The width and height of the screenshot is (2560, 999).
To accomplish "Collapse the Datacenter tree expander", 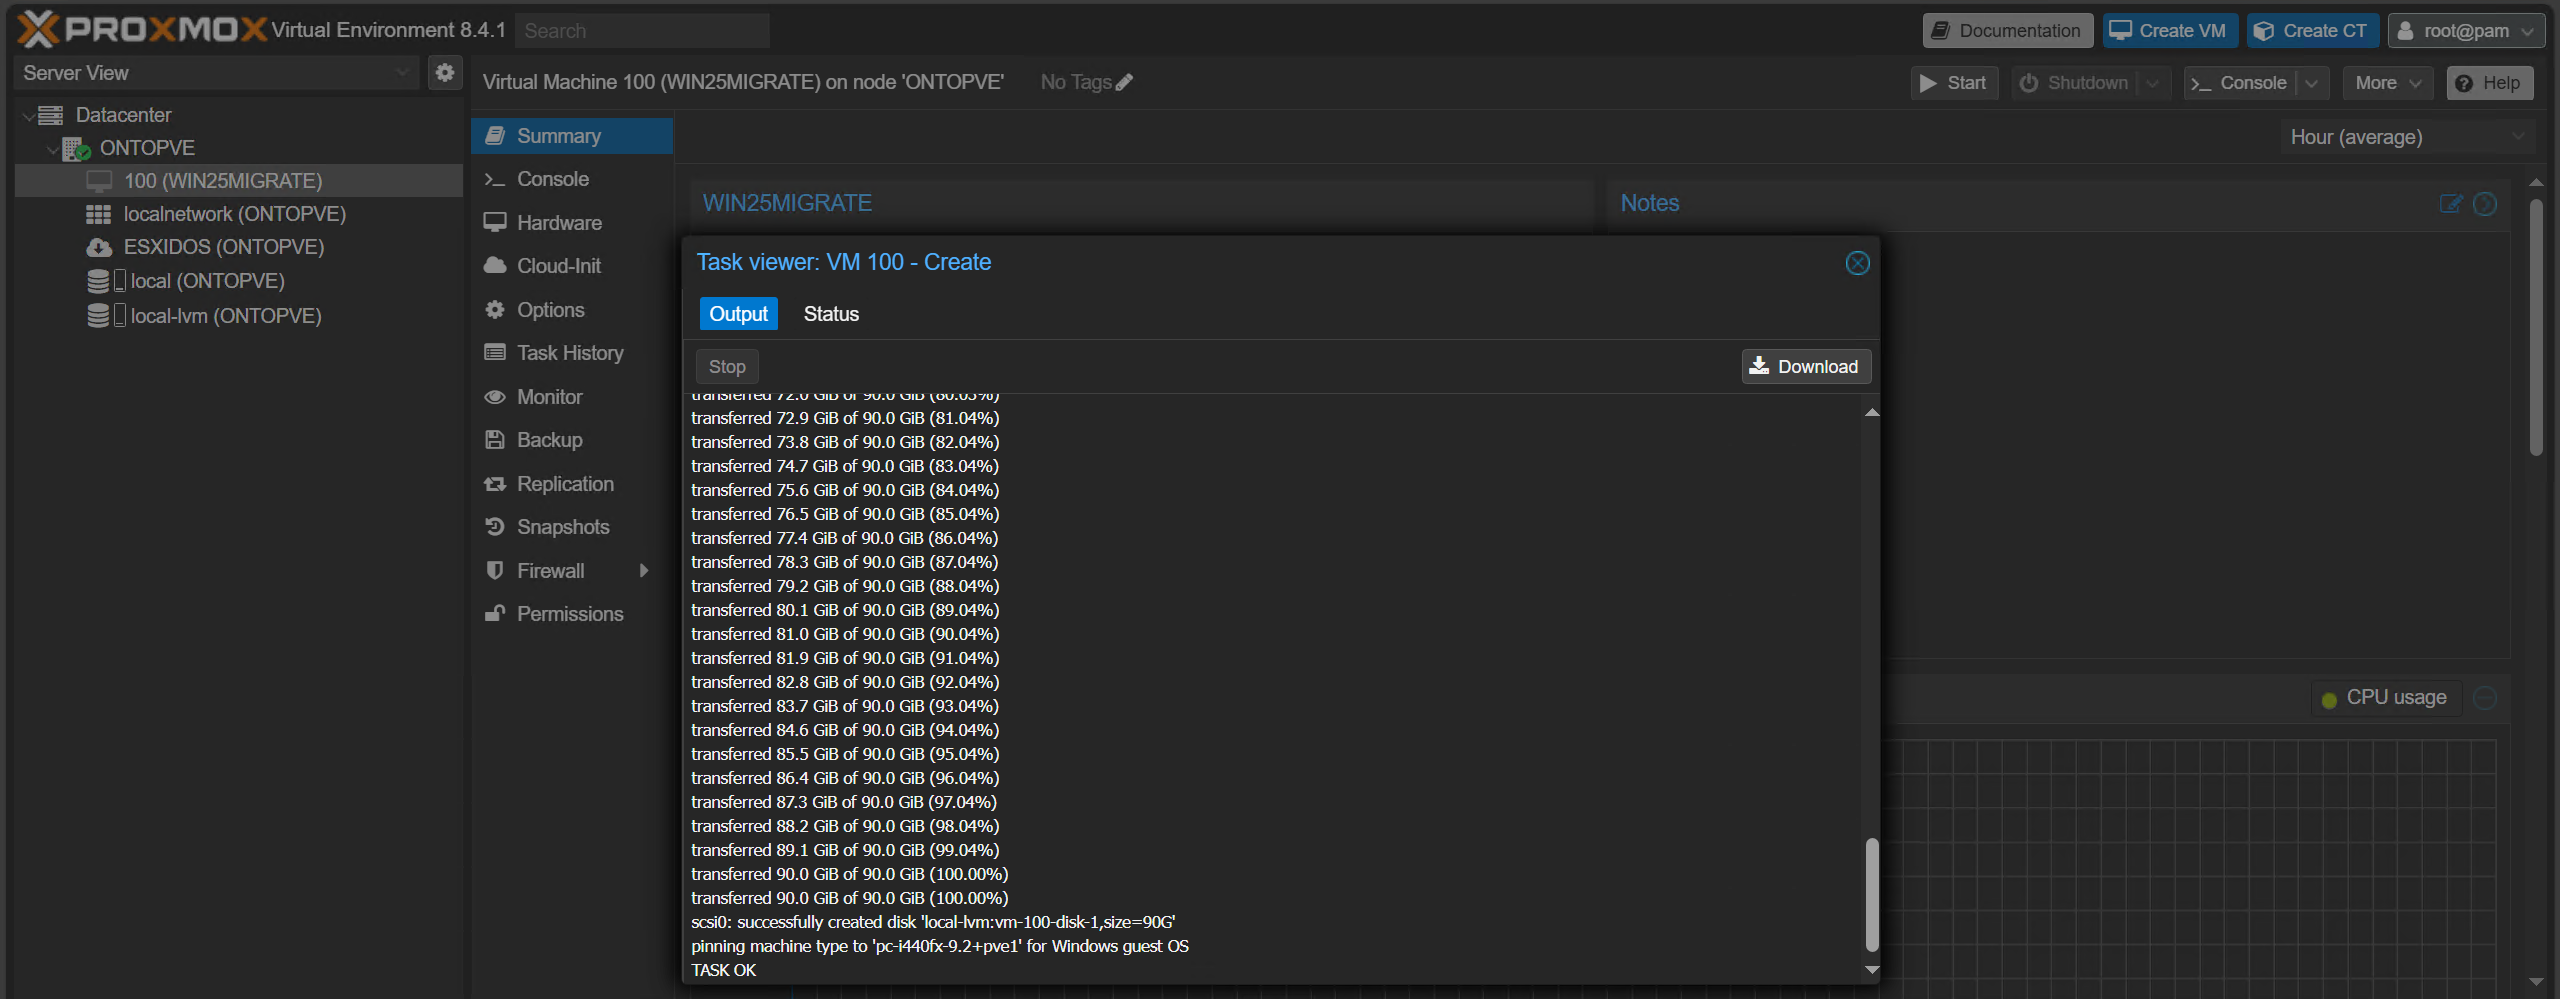I will tap(27, 116).
